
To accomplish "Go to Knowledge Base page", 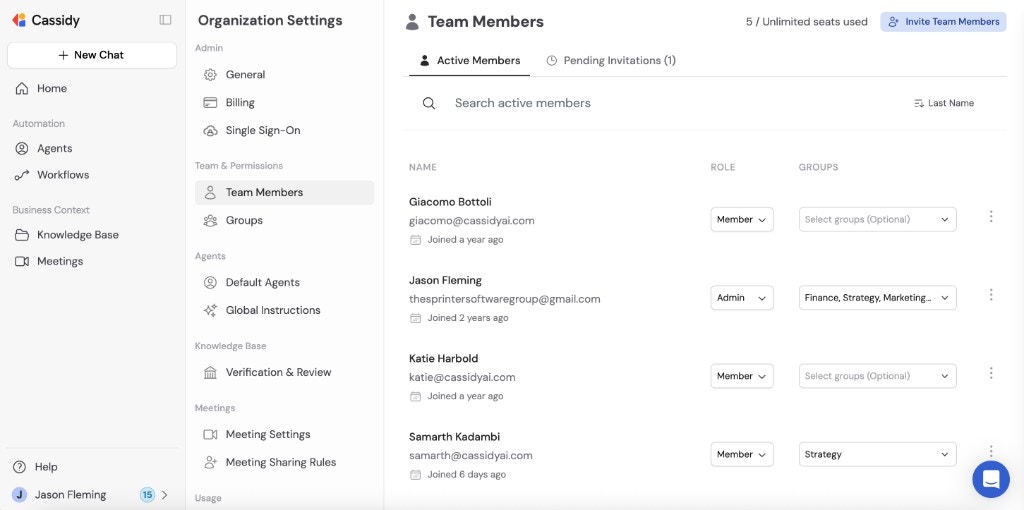I will tap(78, 235).
